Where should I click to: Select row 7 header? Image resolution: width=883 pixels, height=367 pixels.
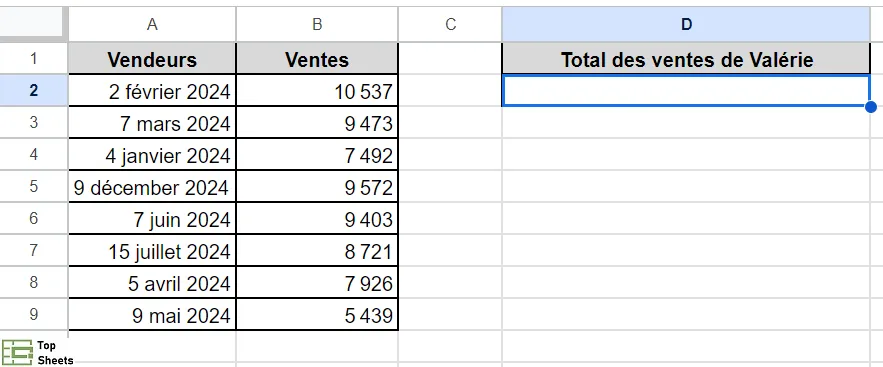(33, 250)
